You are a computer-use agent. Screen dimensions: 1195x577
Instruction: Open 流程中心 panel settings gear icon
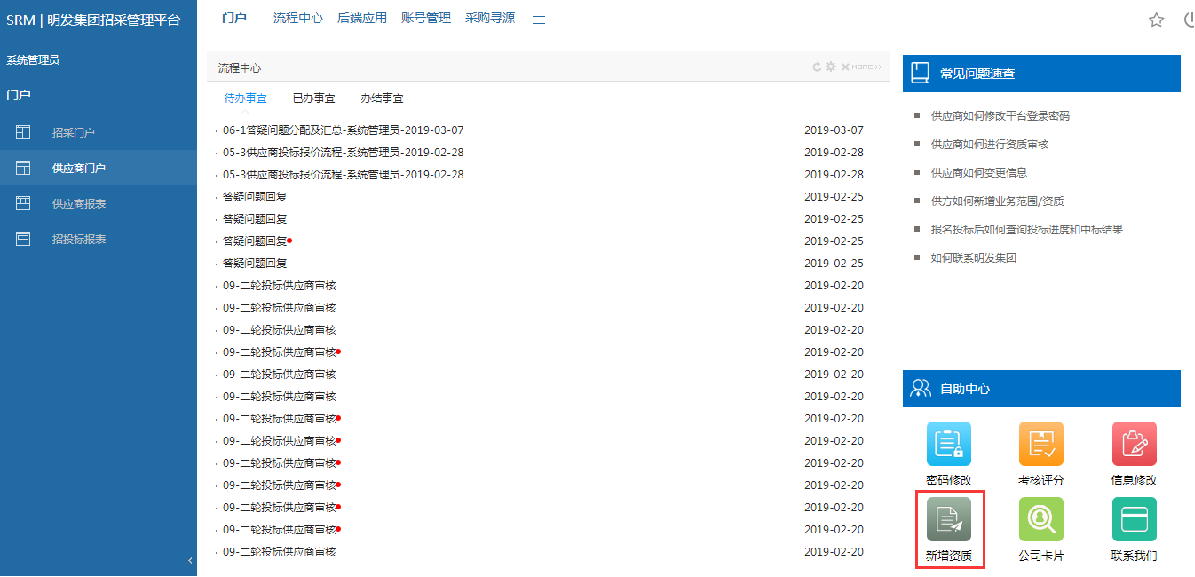[830, 67]
